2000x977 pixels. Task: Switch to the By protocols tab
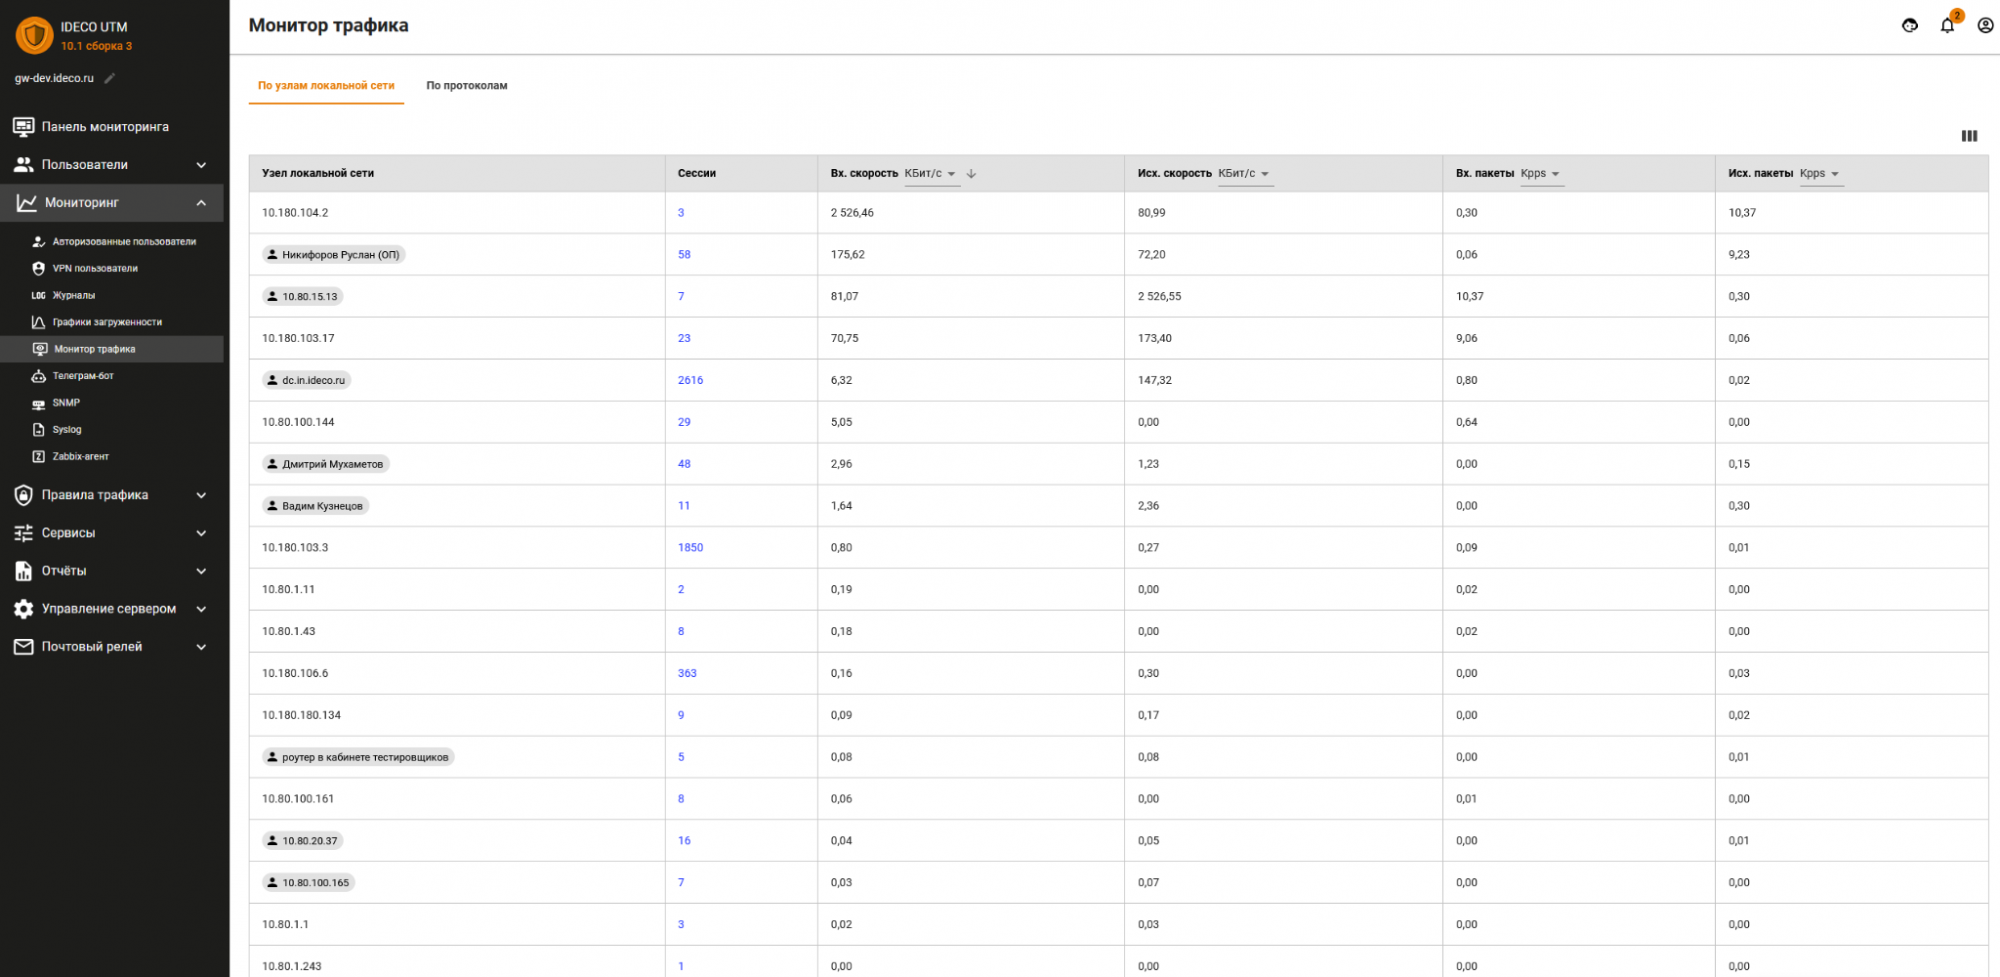[x=466, y=86]
